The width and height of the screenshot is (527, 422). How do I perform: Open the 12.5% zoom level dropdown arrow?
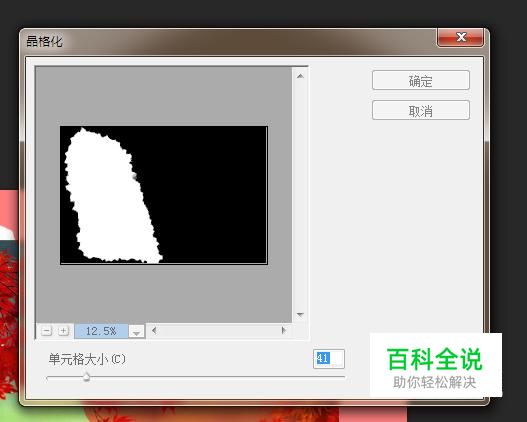[136, 331]
